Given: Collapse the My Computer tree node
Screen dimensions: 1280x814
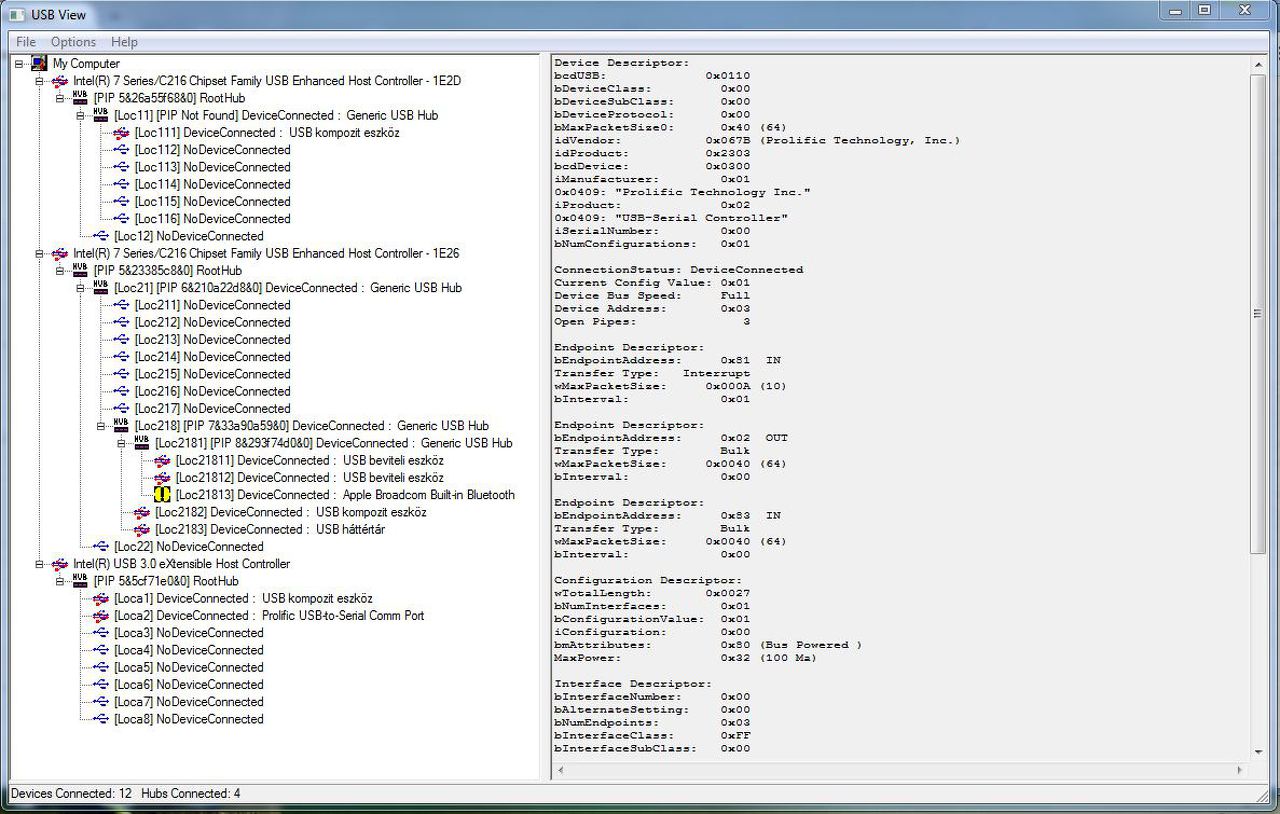Looking at the screenshot, I should 19,64.
